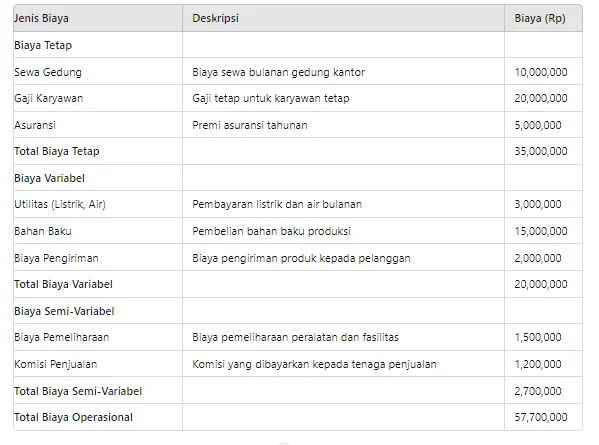Click the Premi asuransi tahunan description
Screen dimensions: 599x445
[x=249, y=125]
